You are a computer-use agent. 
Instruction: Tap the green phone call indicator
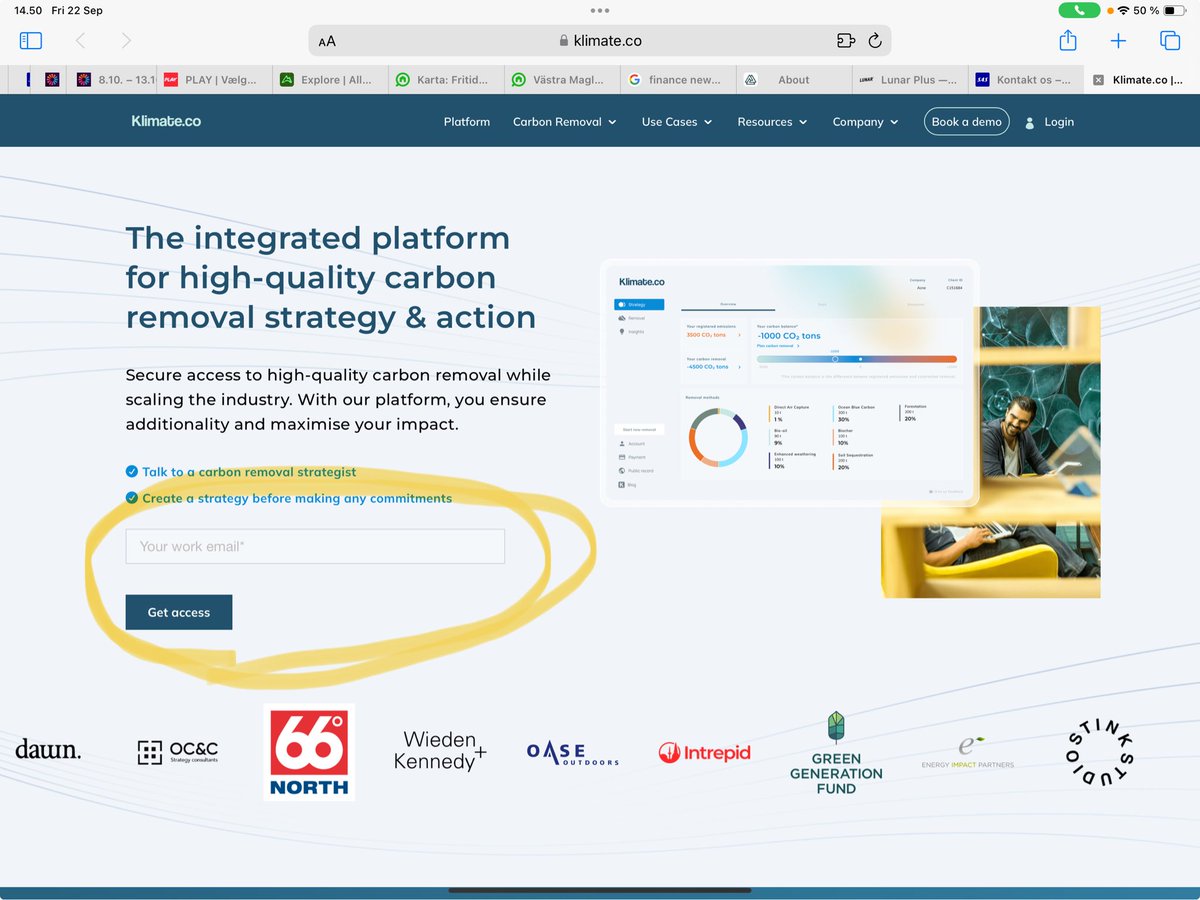click(x=1079, y=10)
